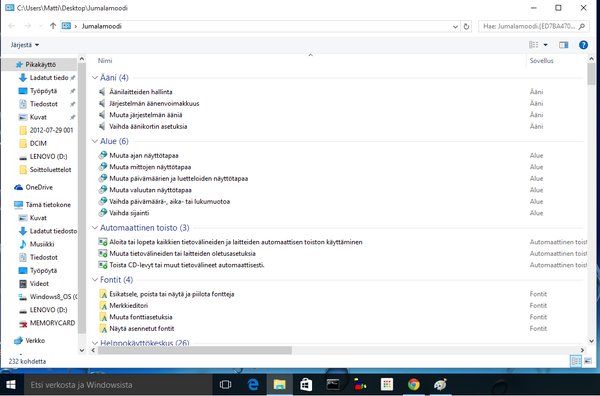
Task: Collapse the Fontit (4) group
Action: click(95, 280)
